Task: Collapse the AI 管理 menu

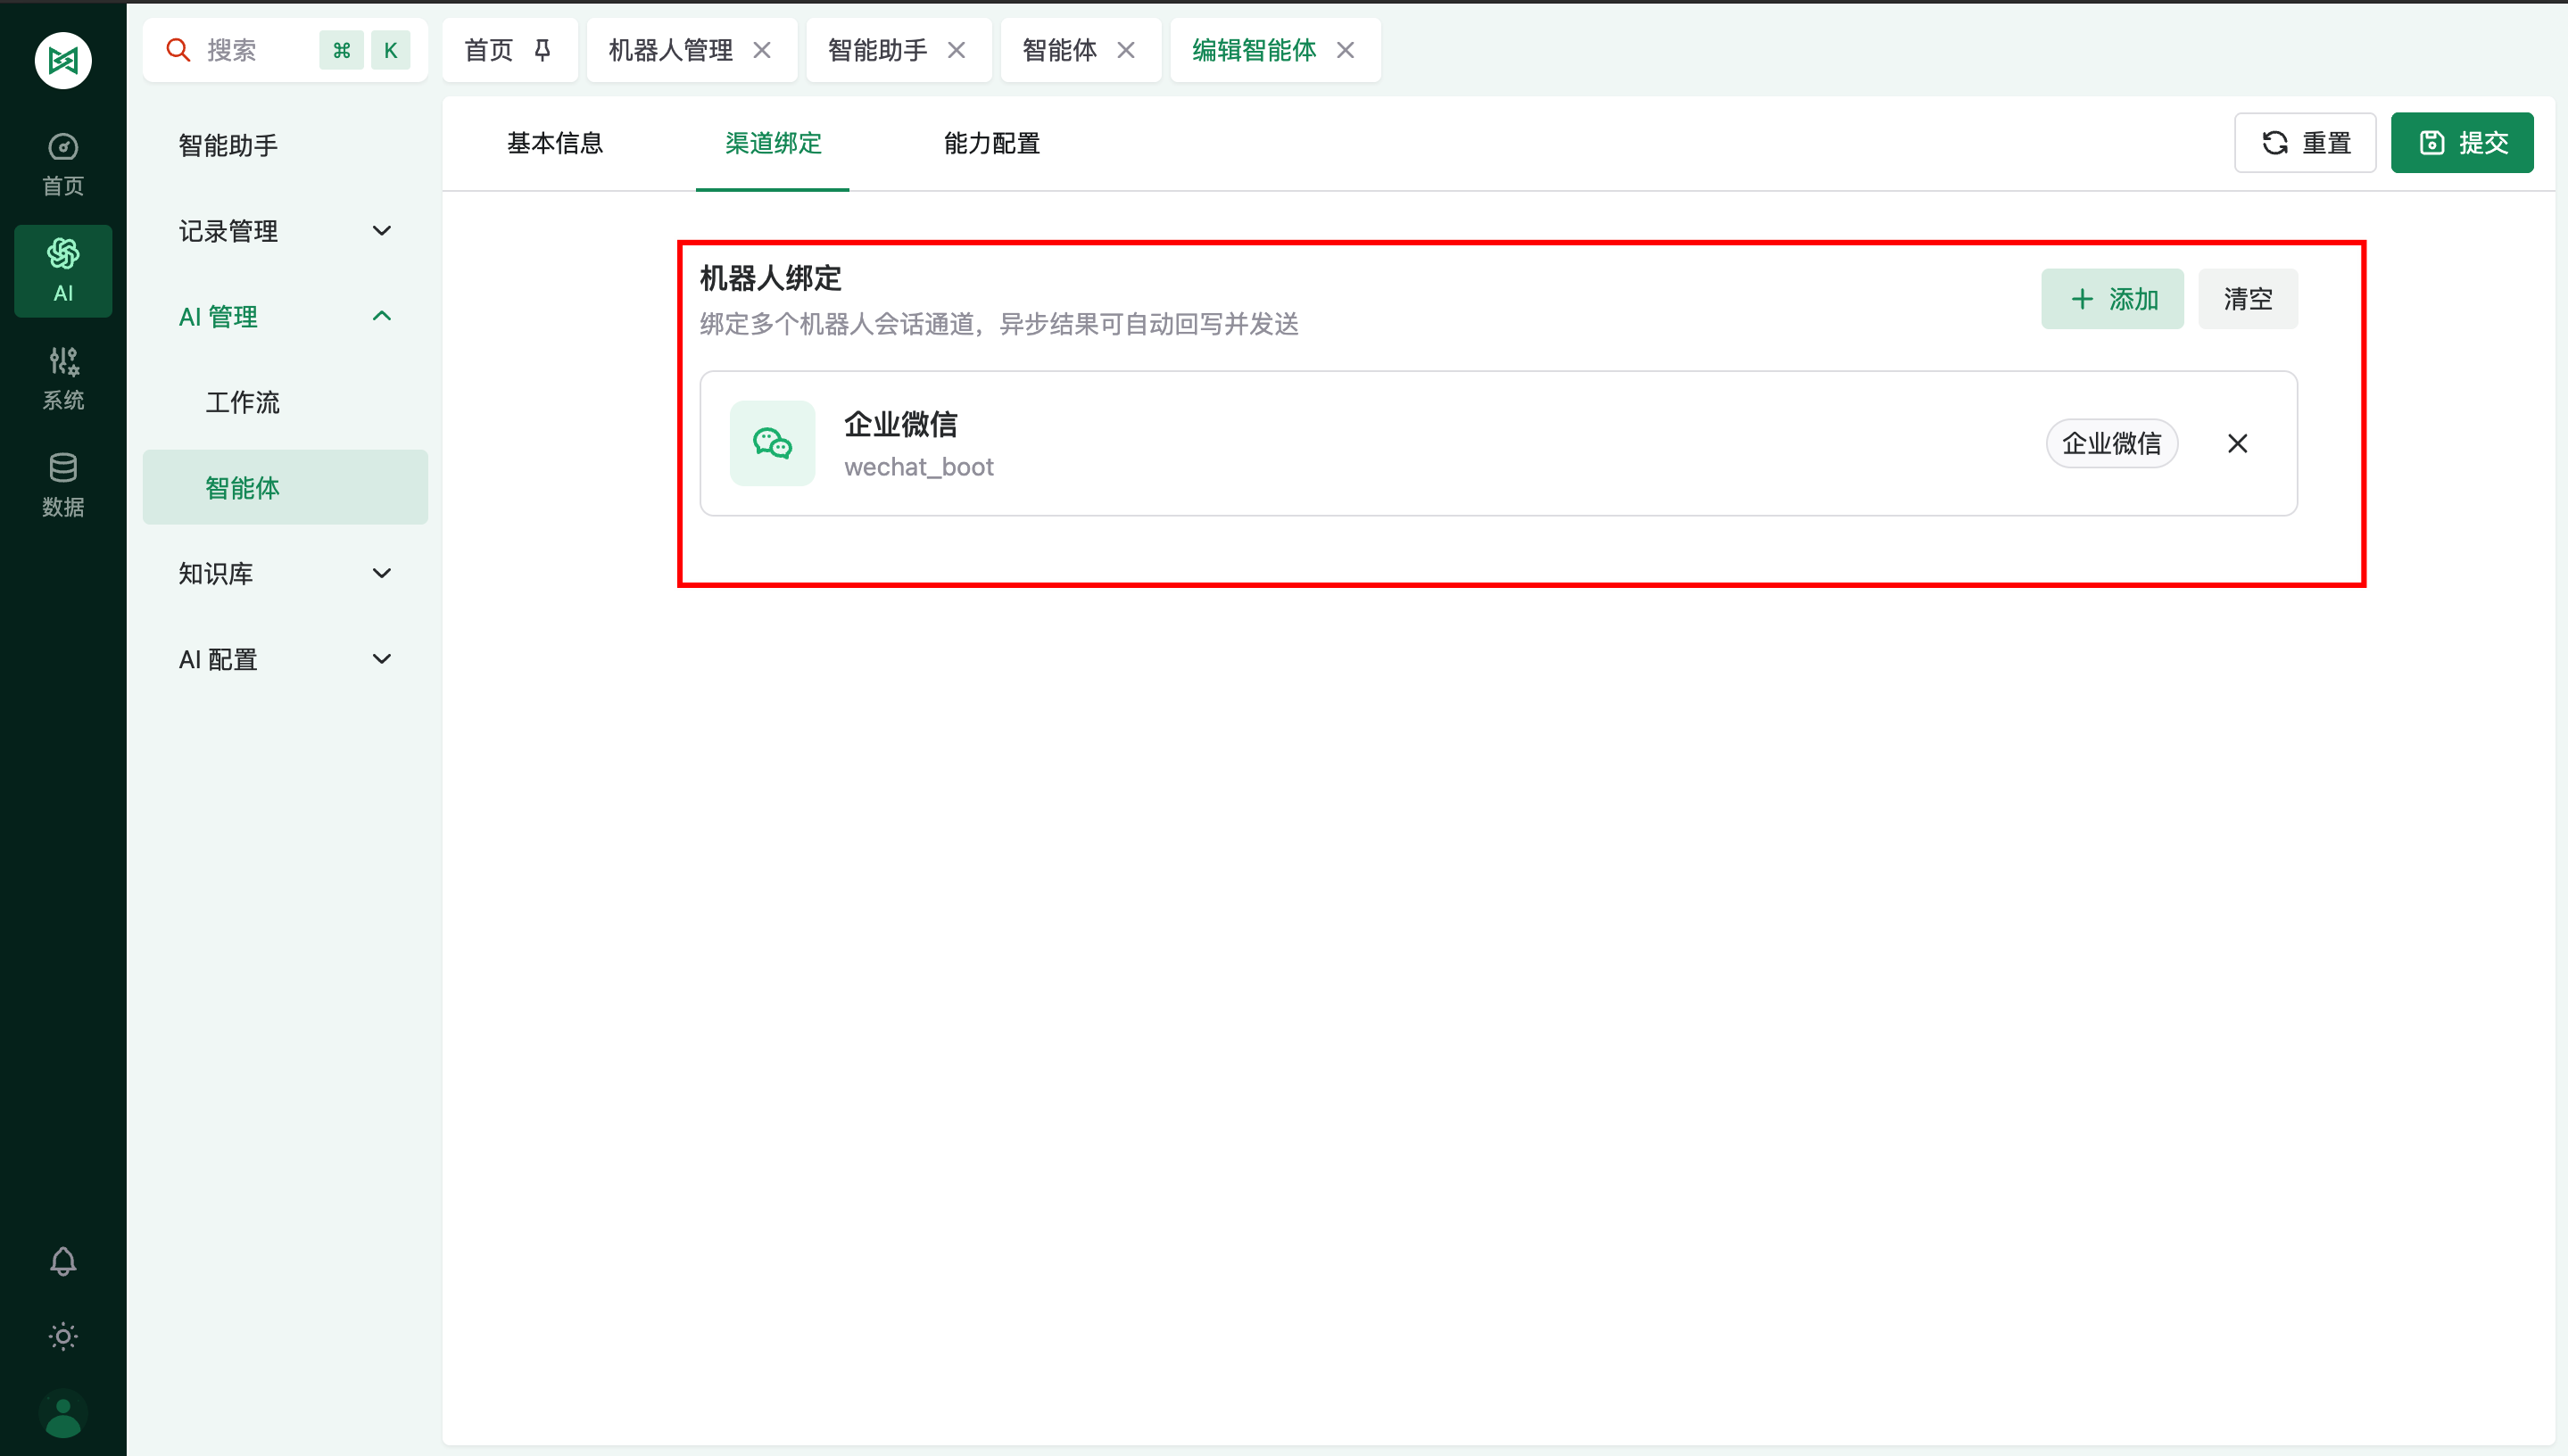Action: (283, 316)
